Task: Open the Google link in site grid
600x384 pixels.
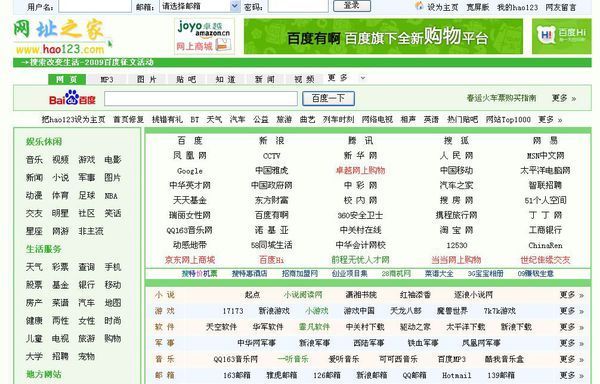Action: click(x=190, y=171)
